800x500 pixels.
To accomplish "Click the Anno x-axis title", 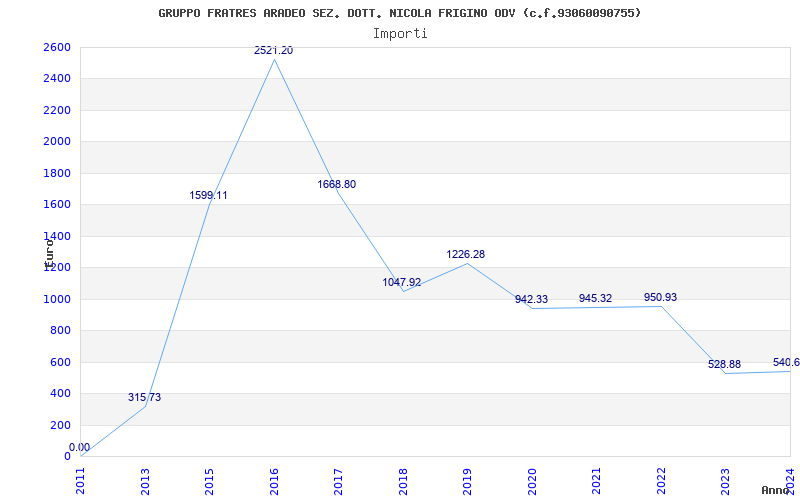I will [x=776, y=490].
